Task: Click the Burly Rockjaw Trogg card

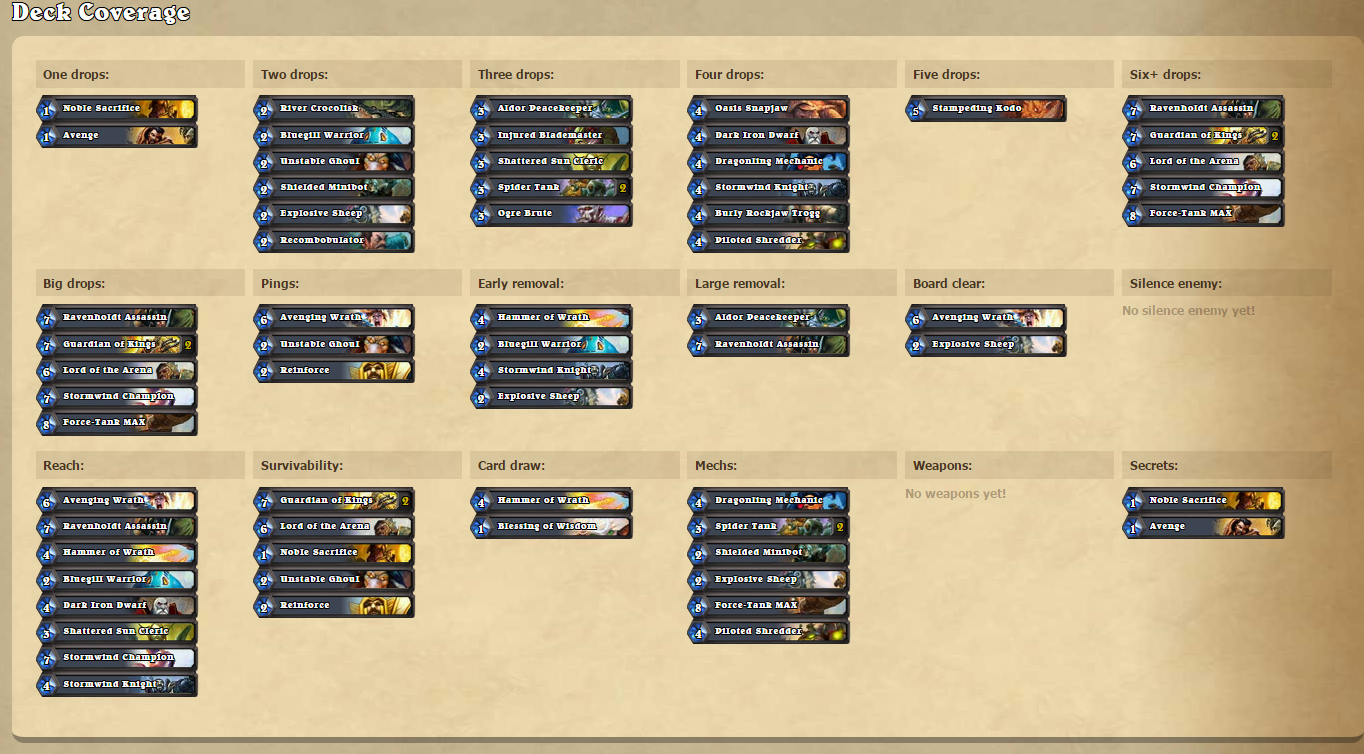Action: point(769,214)
